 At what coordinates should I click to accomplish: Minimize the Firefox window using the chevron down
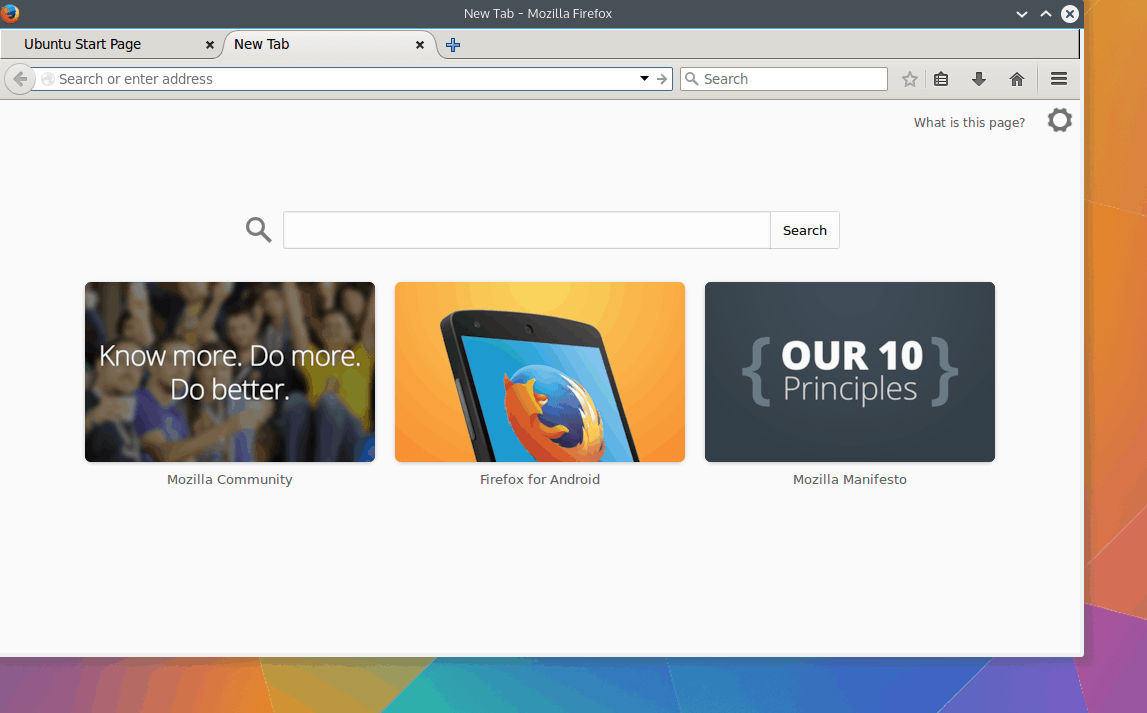(1022, 14)
